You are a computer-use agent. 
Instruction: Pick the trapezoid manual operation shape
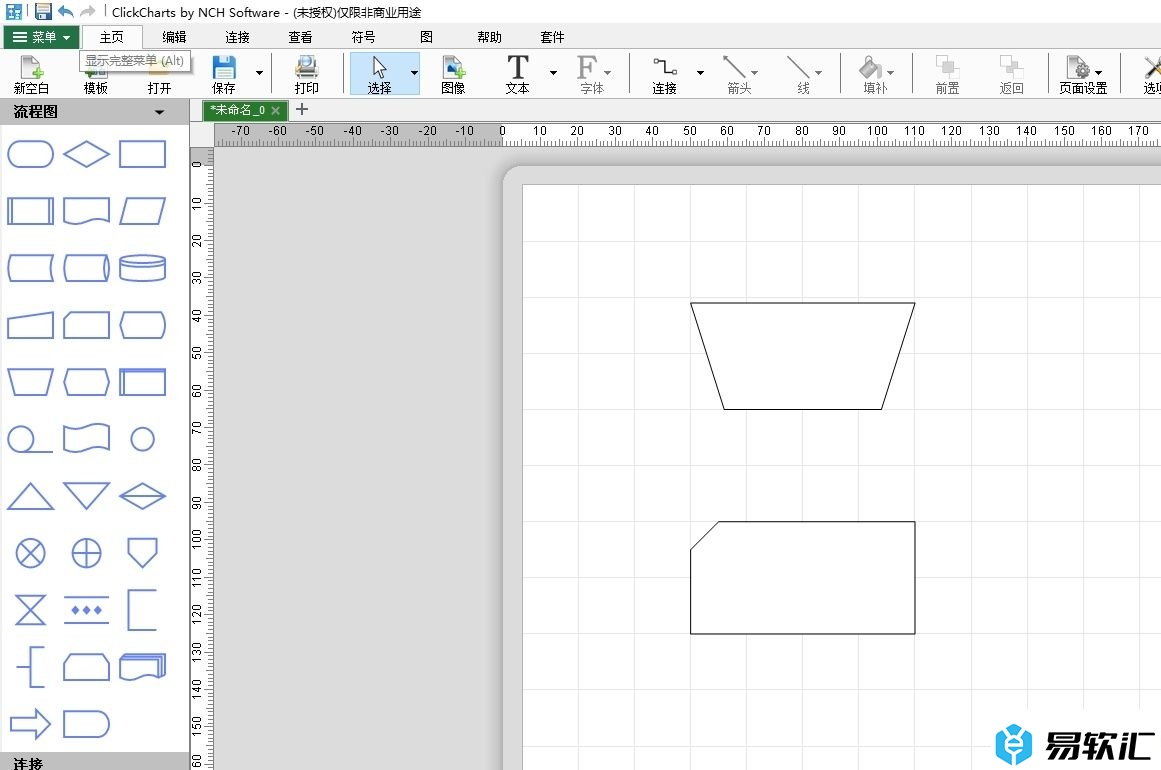pos(30,382)
